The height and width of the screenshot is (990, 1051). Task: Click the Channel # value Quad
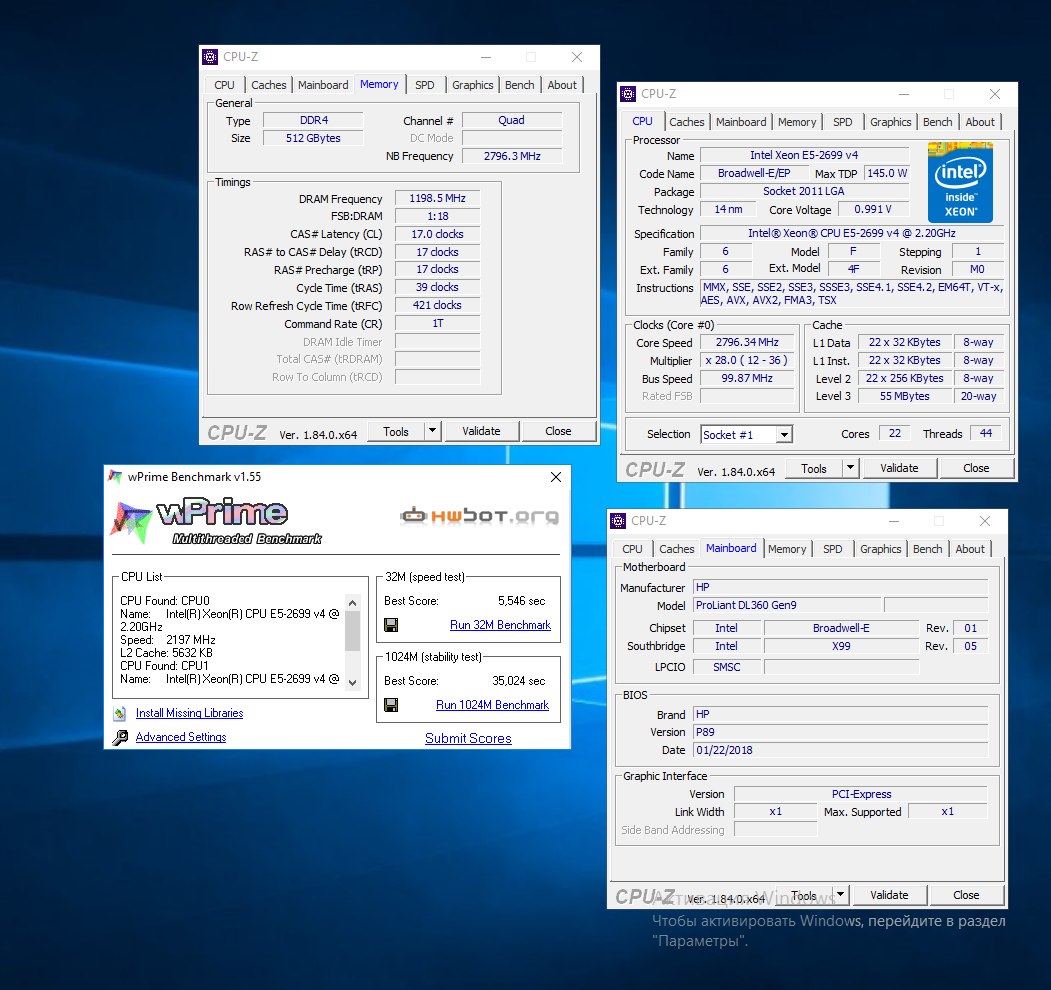coord(511,121)
